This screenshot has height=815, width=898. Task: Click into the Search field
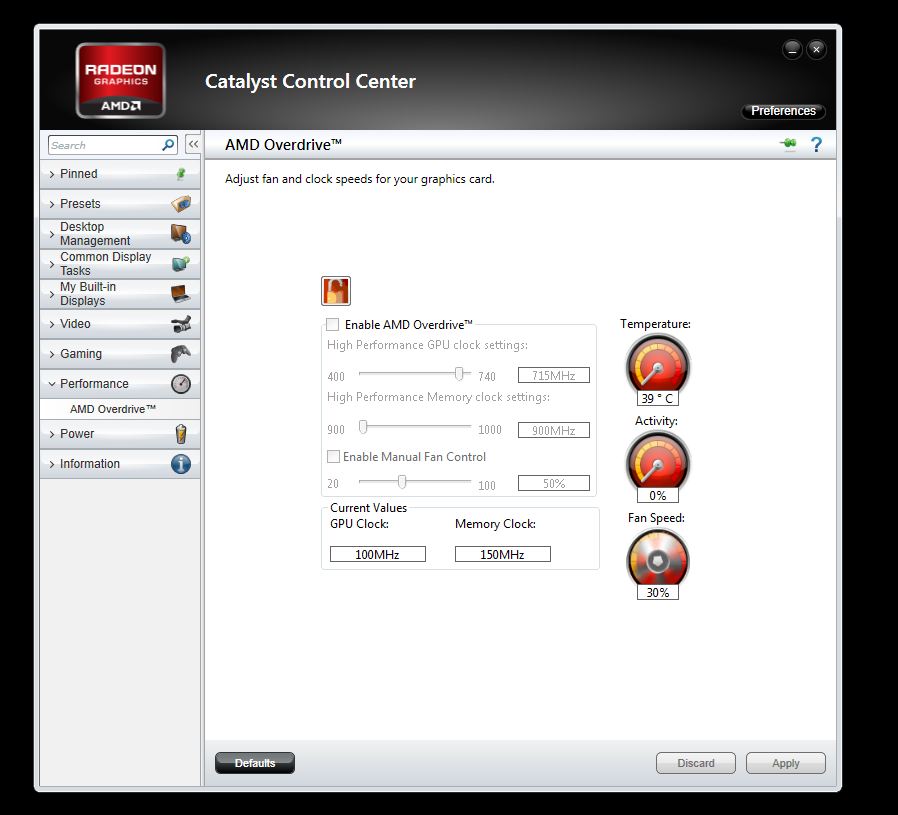[106, 145]
